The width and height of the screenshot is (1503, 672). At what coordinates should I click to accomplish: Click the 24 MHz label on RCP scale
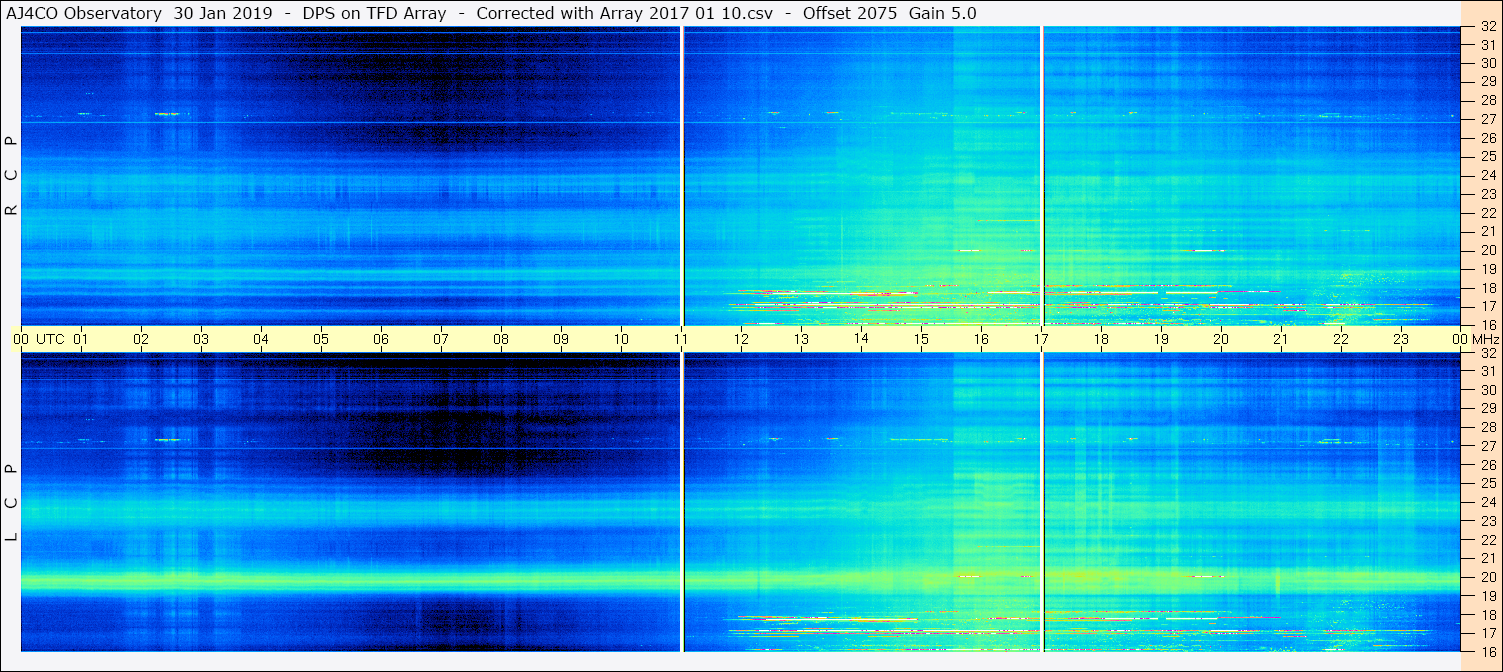pos(1488,175)
